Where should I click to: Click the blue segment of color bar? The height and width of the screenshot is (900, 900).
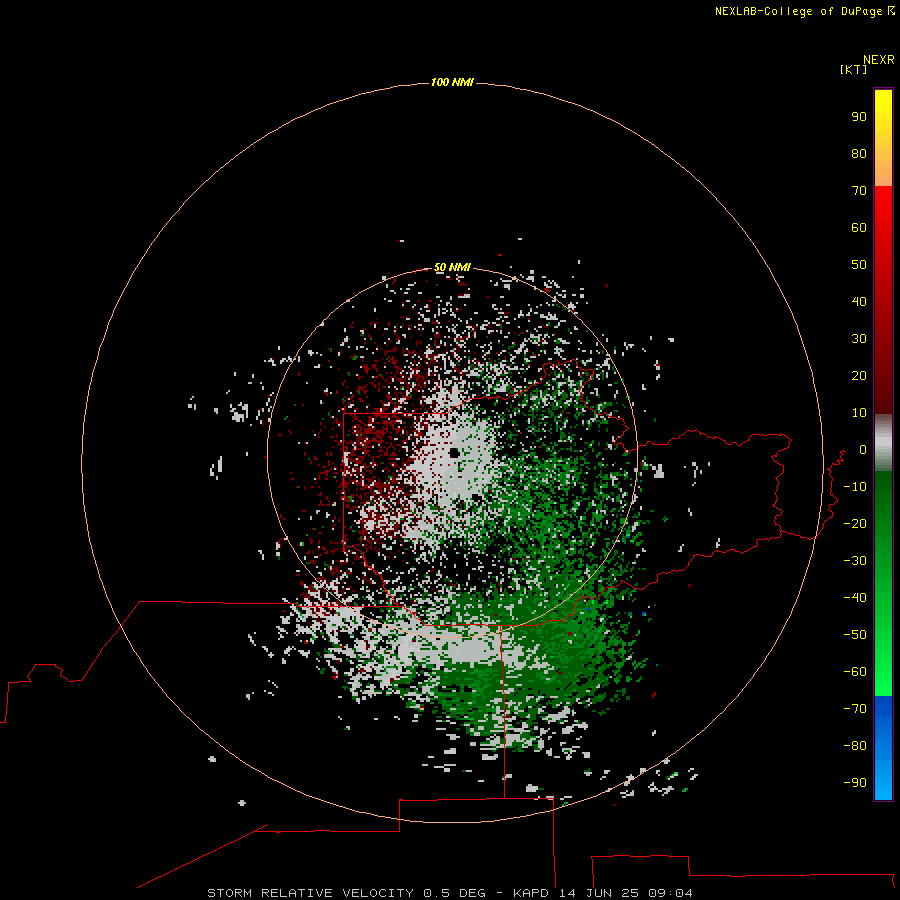point(883,747)
